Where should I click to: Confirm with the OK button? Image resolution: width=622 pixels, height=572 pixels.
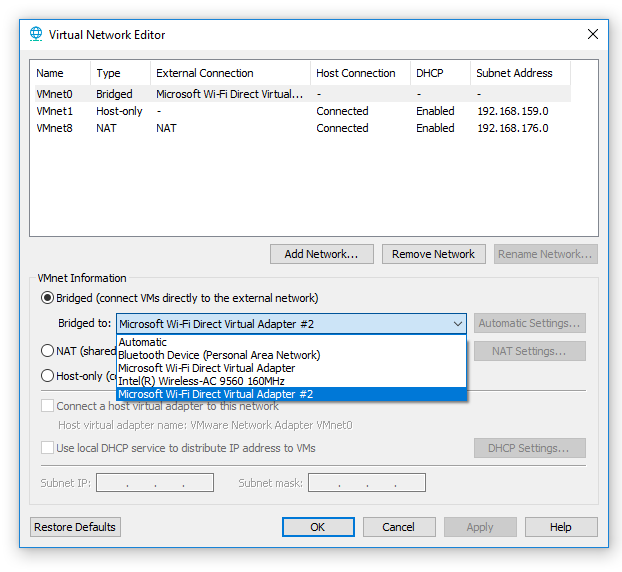pos(318,527)
